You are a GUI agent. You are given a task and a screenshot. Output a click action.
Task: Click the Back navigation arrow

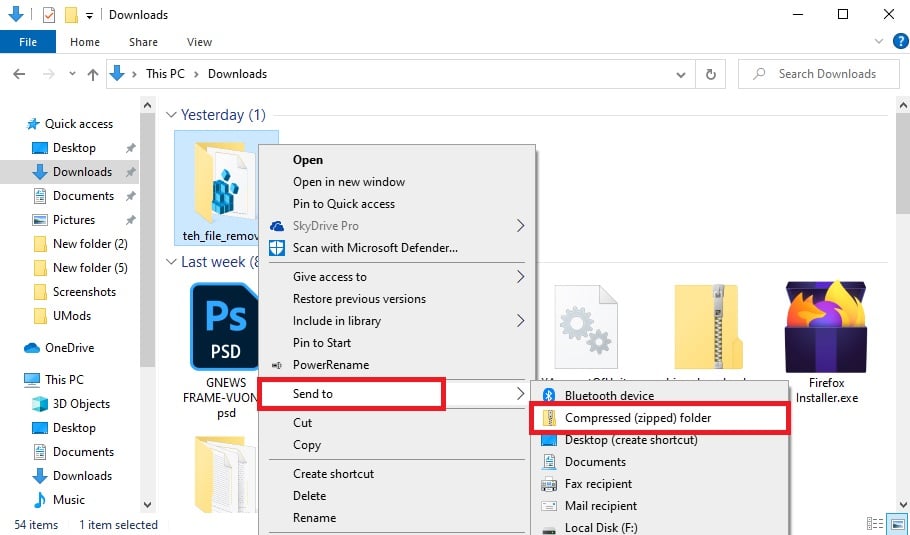[x=19, y=74]
